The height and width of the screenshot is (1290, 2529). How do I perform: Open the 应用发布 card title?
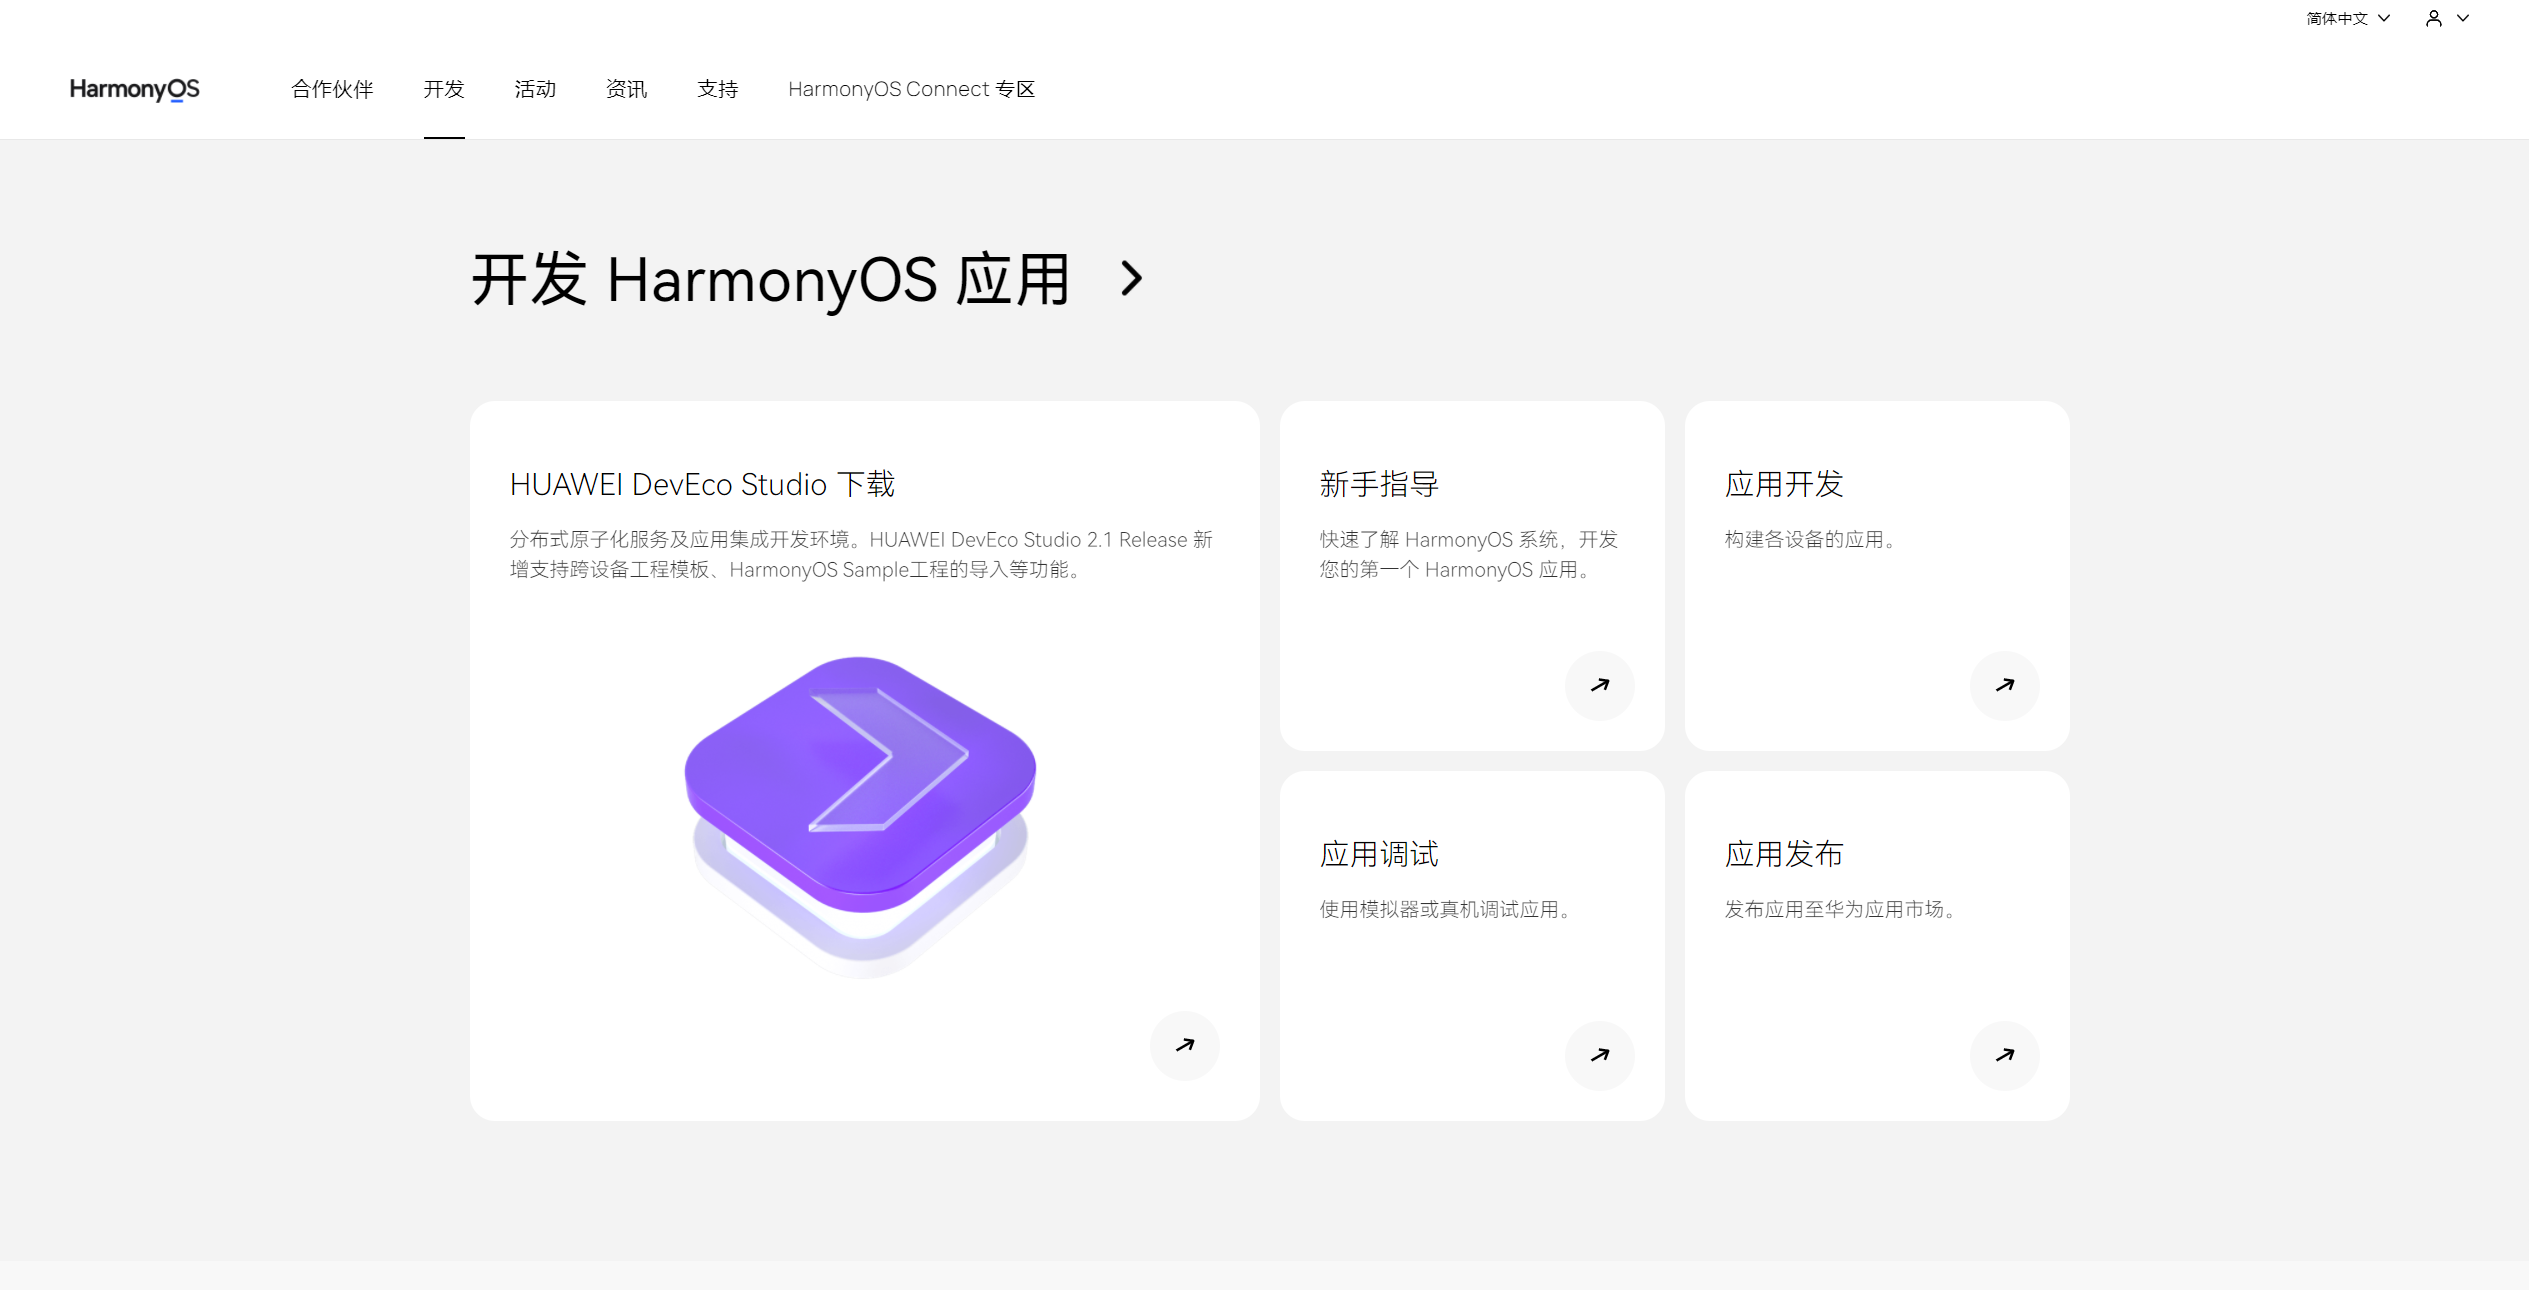point(1784,854)
